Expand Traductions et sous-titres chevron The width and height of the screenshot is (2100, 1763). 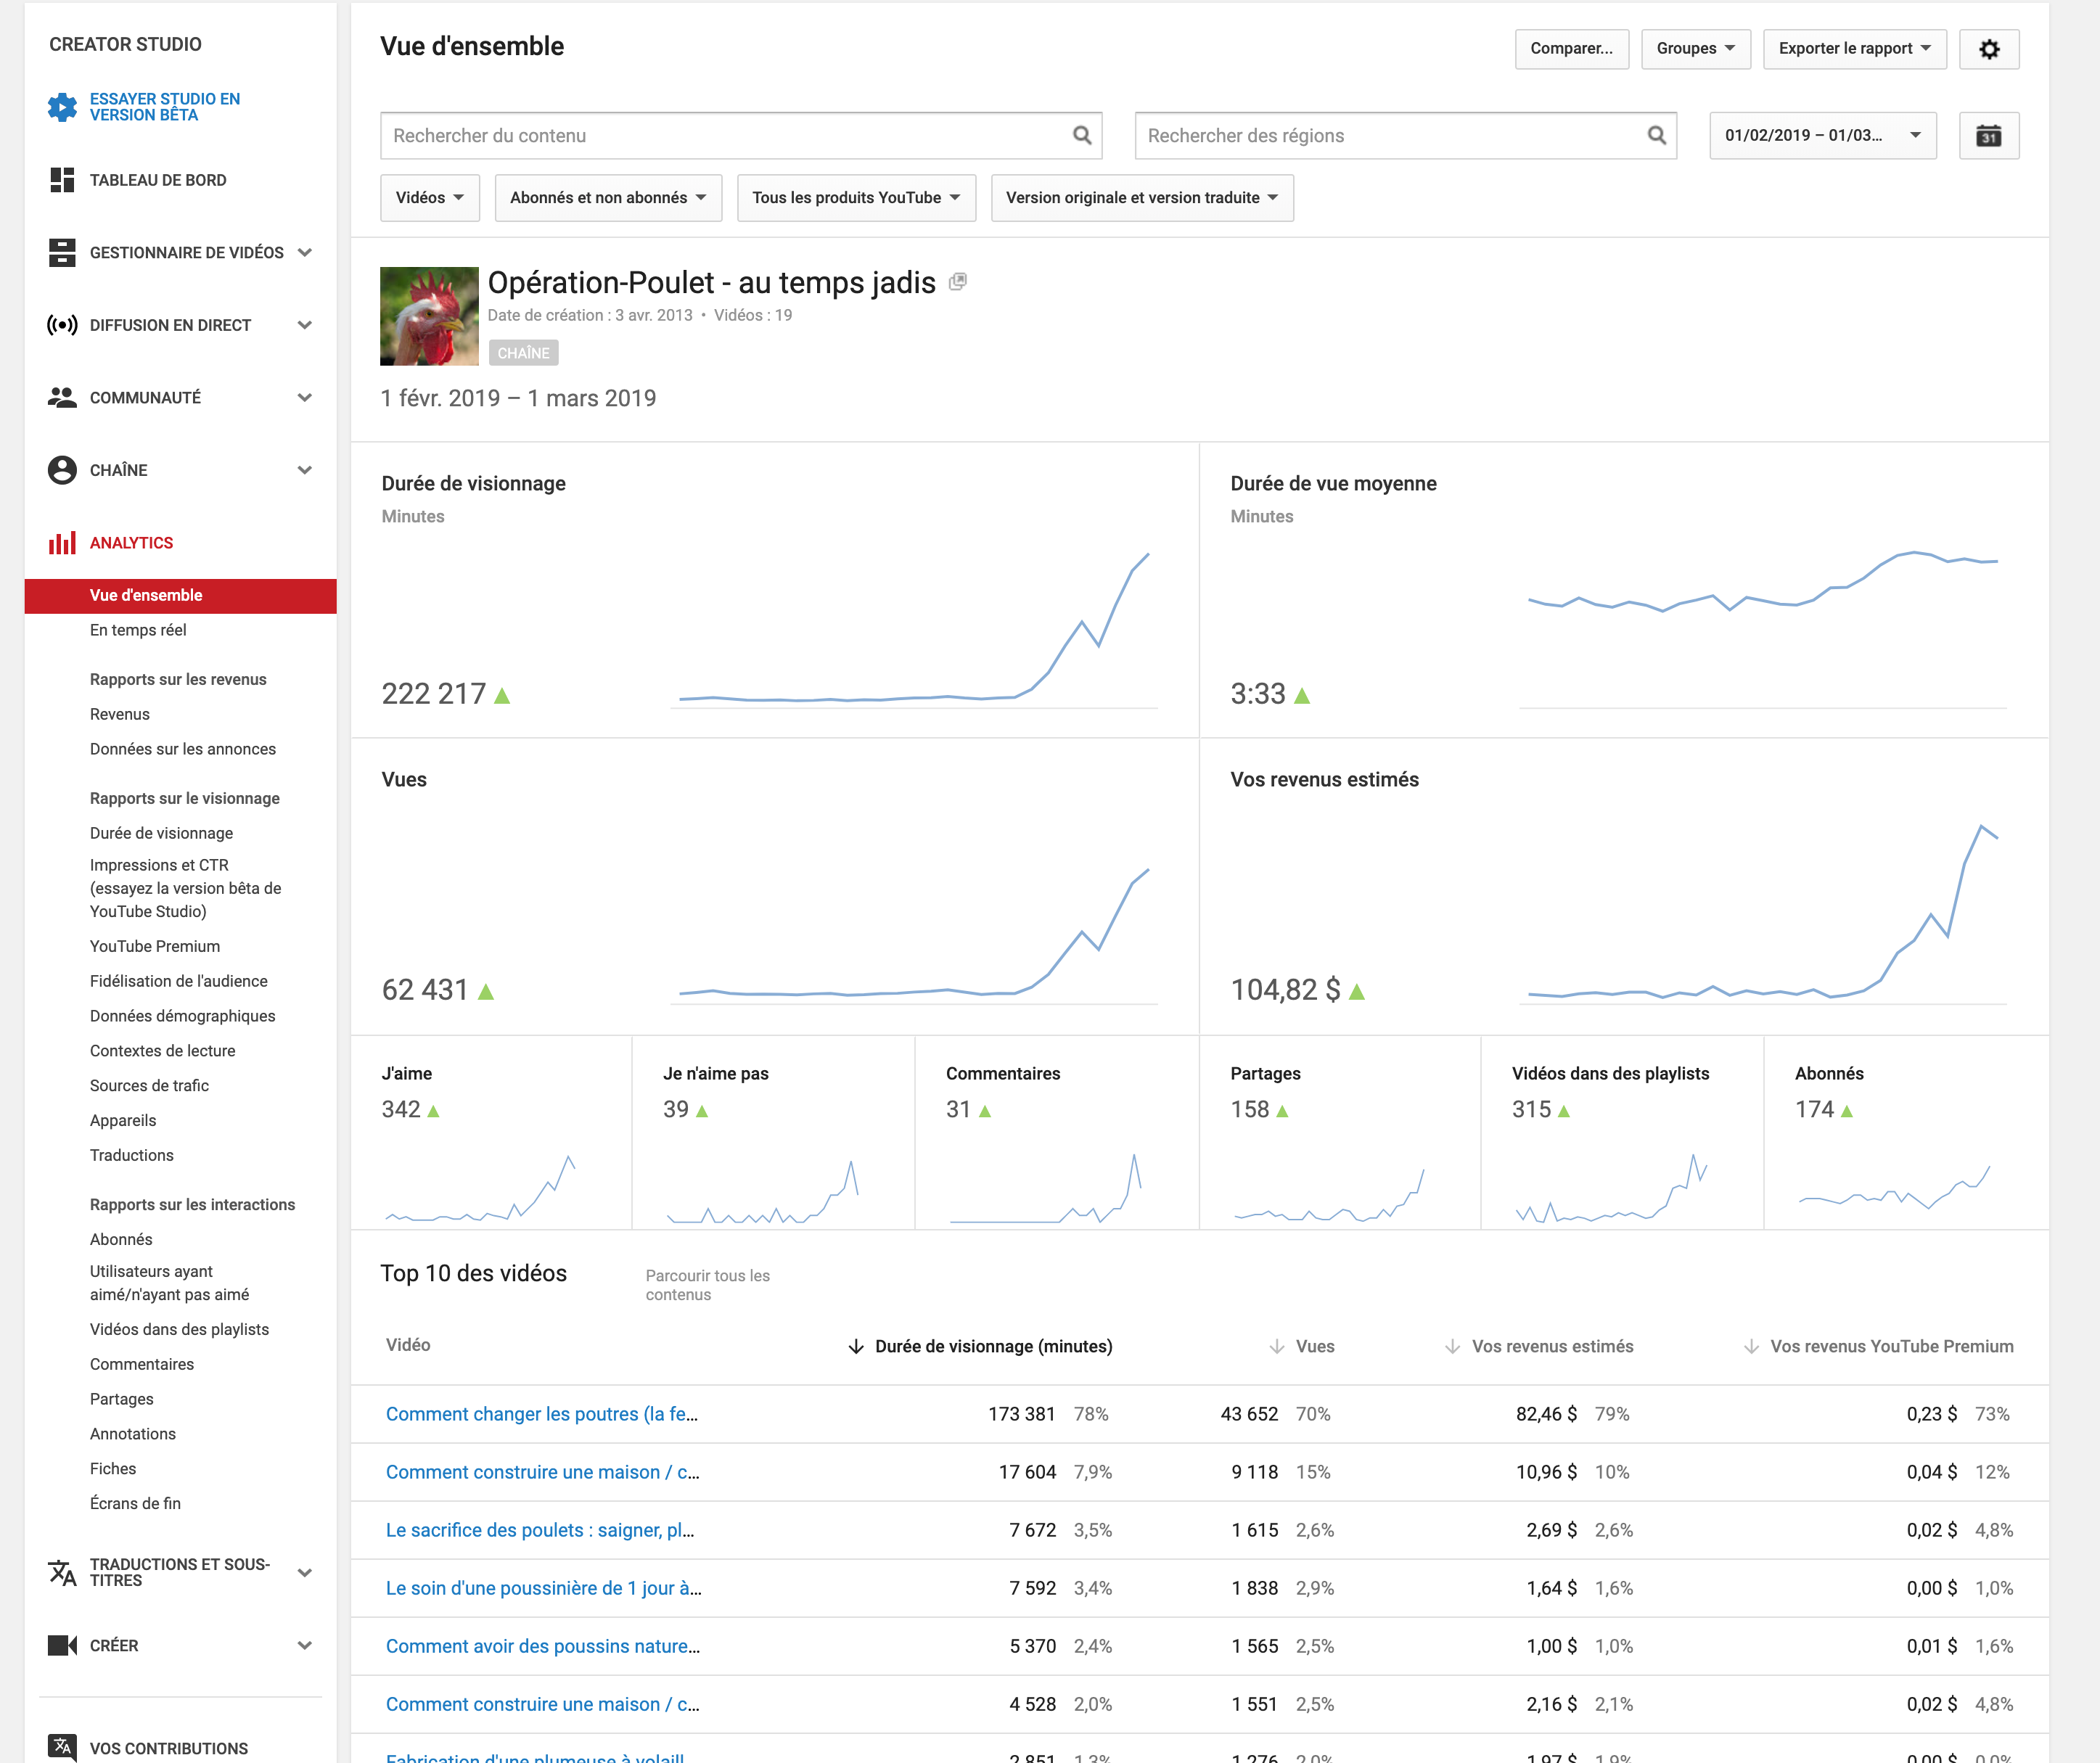305,1572
